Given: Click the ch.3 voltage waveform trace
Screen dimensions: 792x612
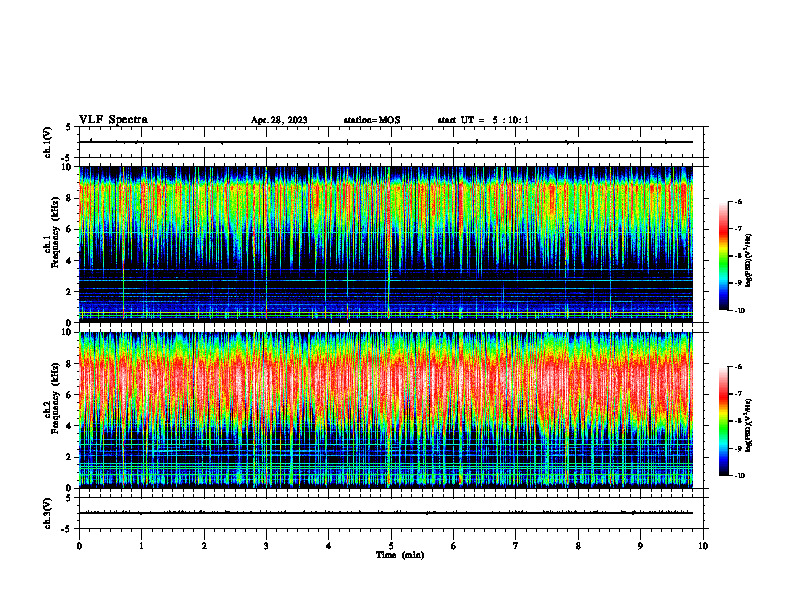Looking at the screenshot, I should click(386, 513).
